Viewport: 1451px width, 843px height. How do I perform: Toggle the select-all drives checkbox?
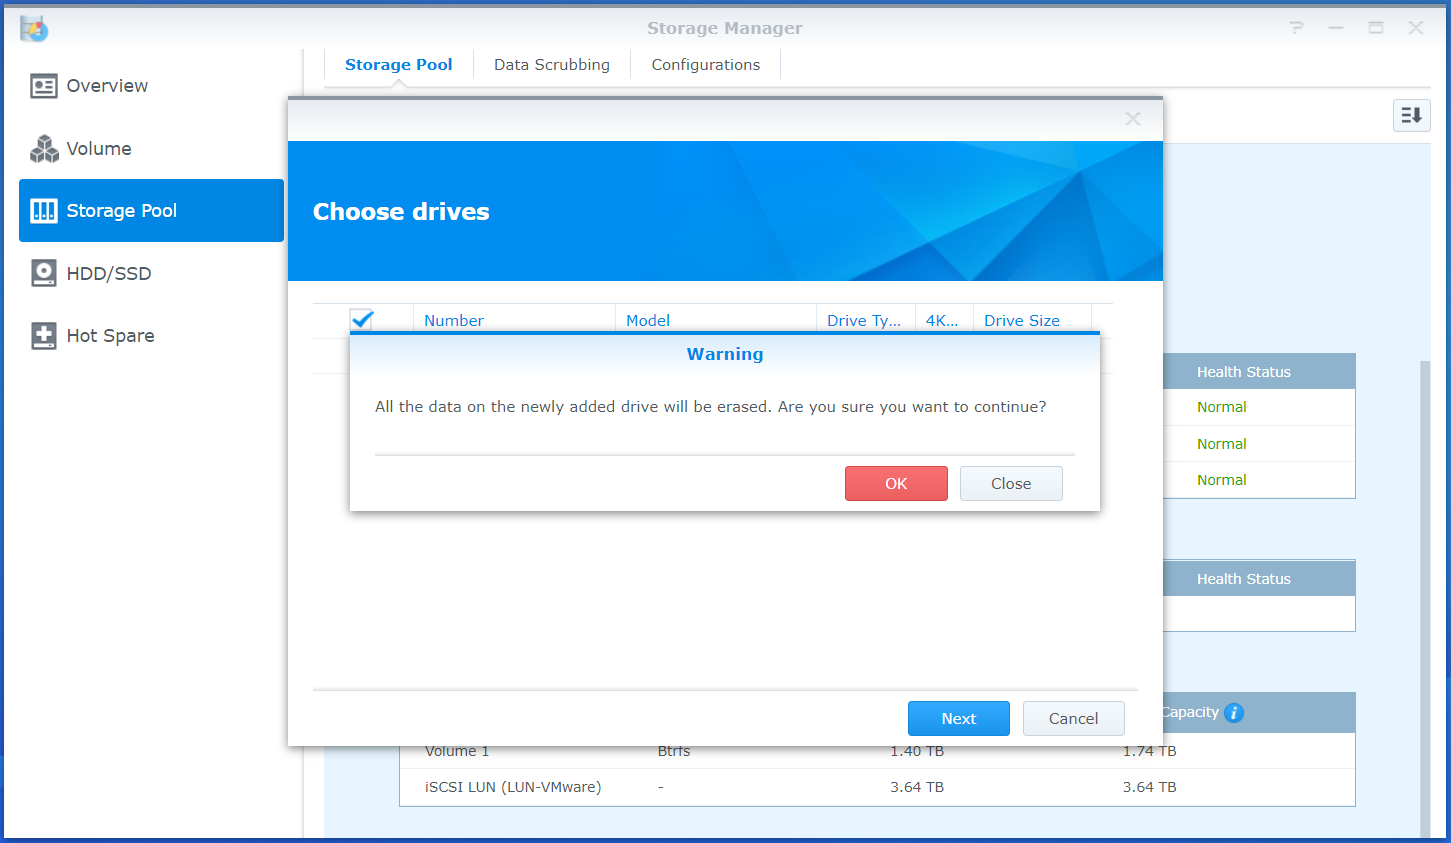pos(362,319)
